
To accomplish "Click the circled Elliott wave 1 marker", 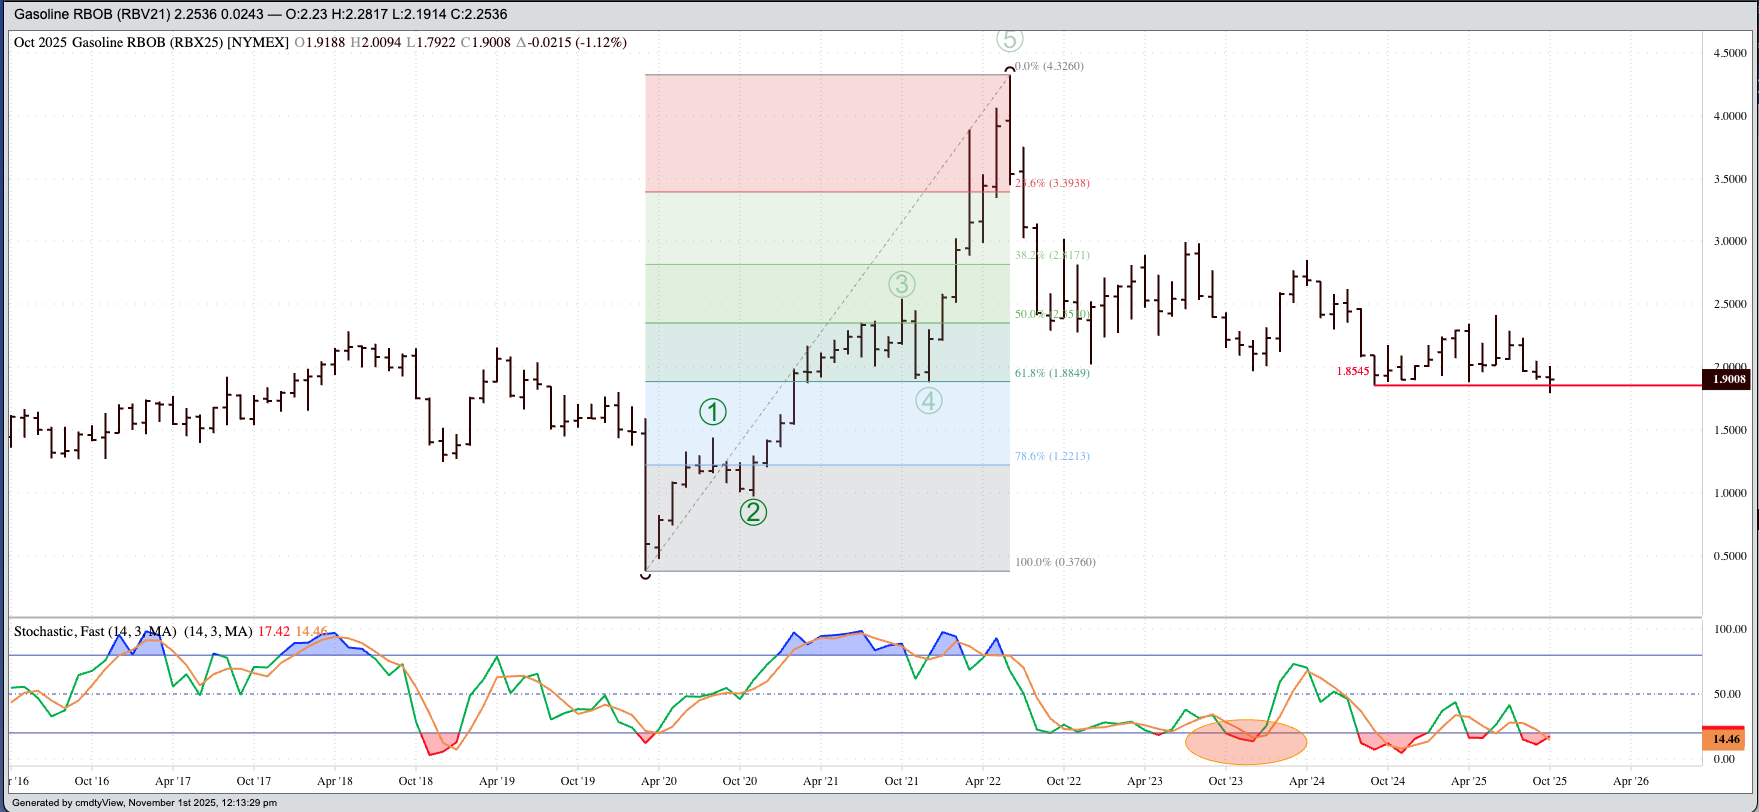I will 713,411.
